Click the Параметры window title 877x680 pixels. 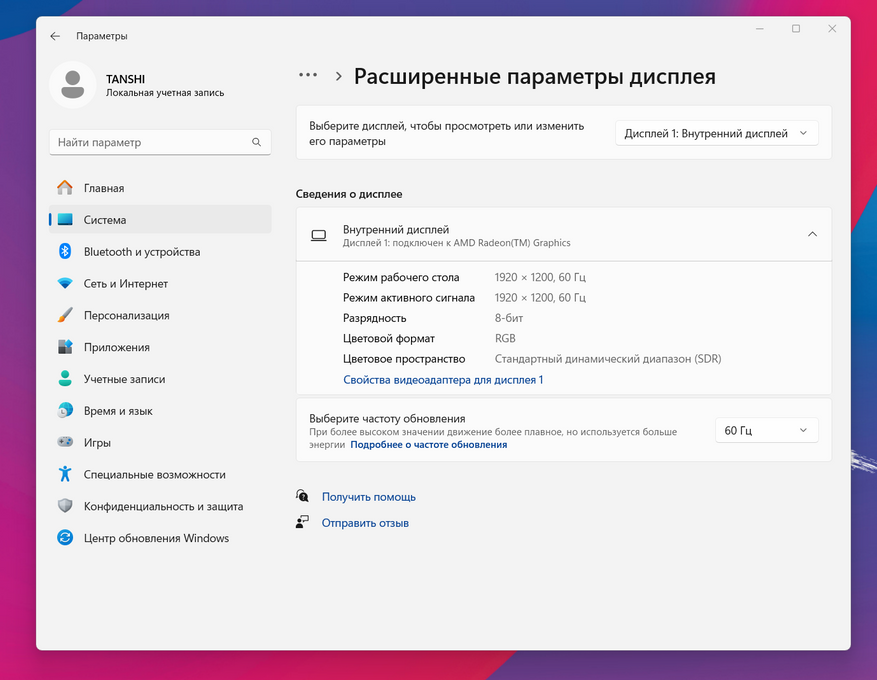tap(102, 36)
